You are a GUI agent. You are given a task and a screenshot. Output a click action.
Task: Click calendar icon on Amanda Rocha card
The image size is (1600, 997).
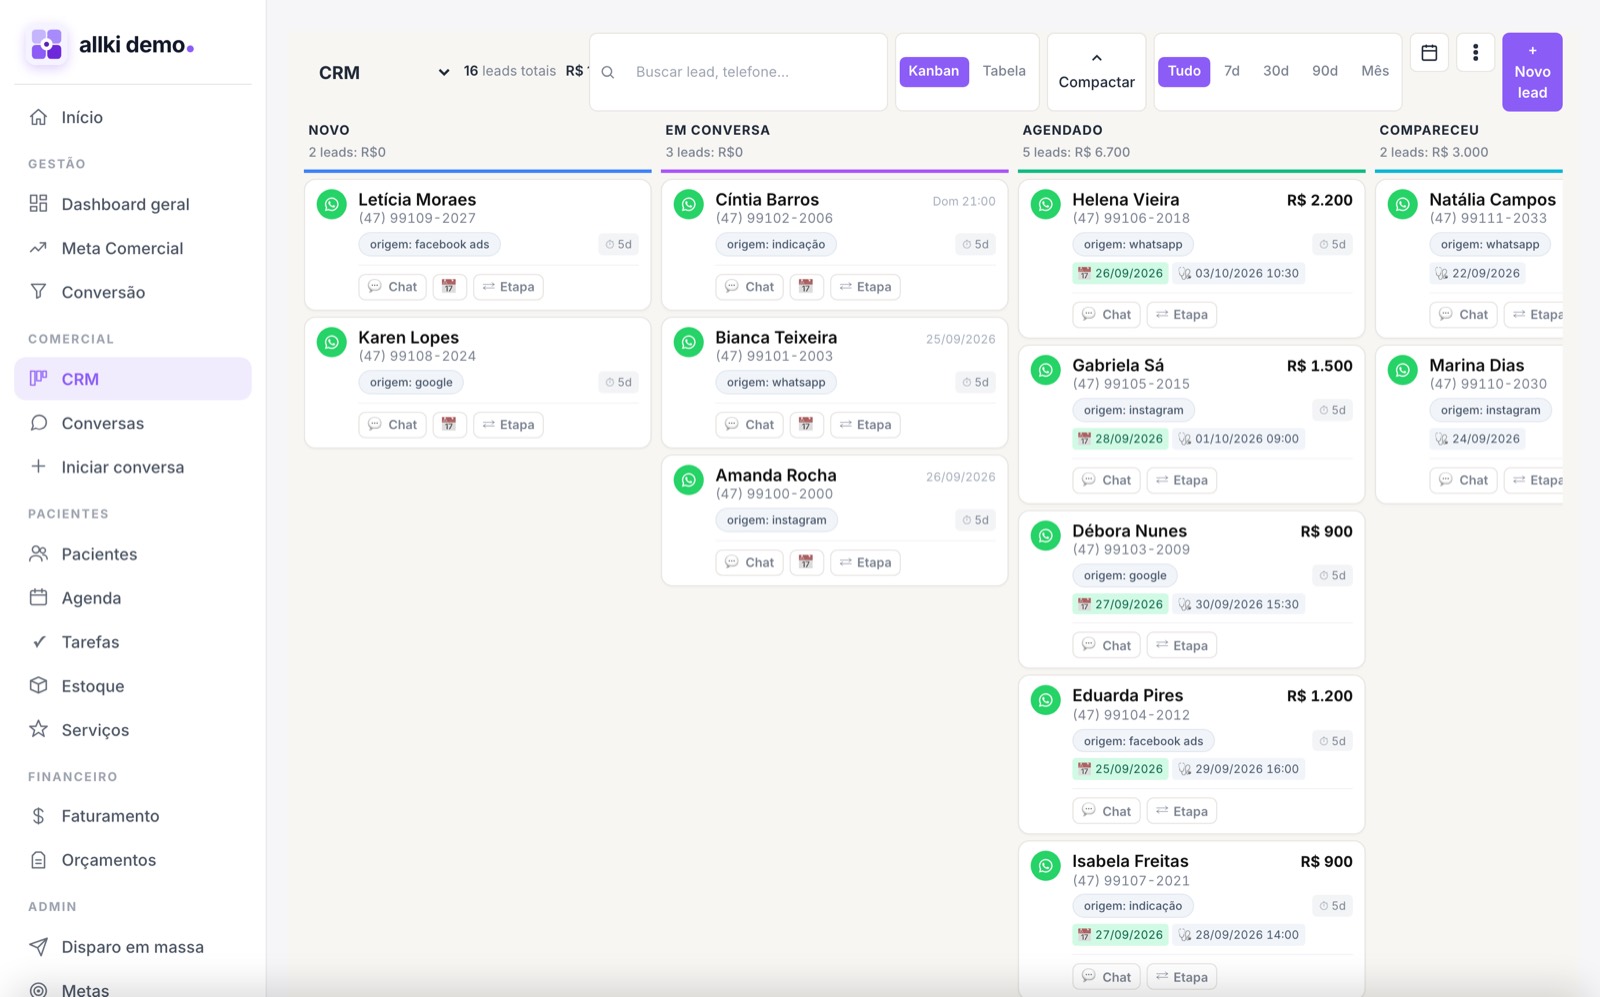(x=806, y=563)
